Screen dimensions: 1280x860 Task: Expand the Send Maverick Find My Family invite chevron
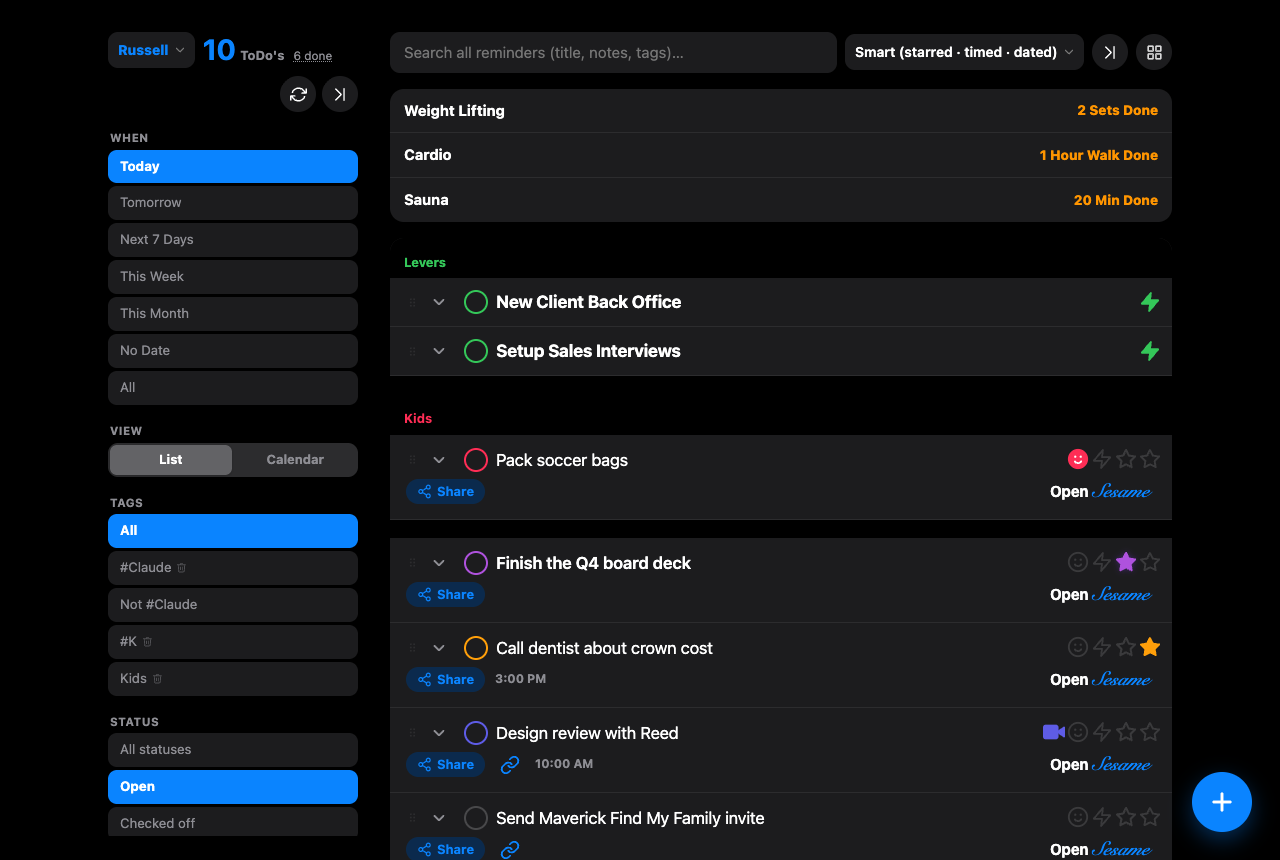coord(439,818)
